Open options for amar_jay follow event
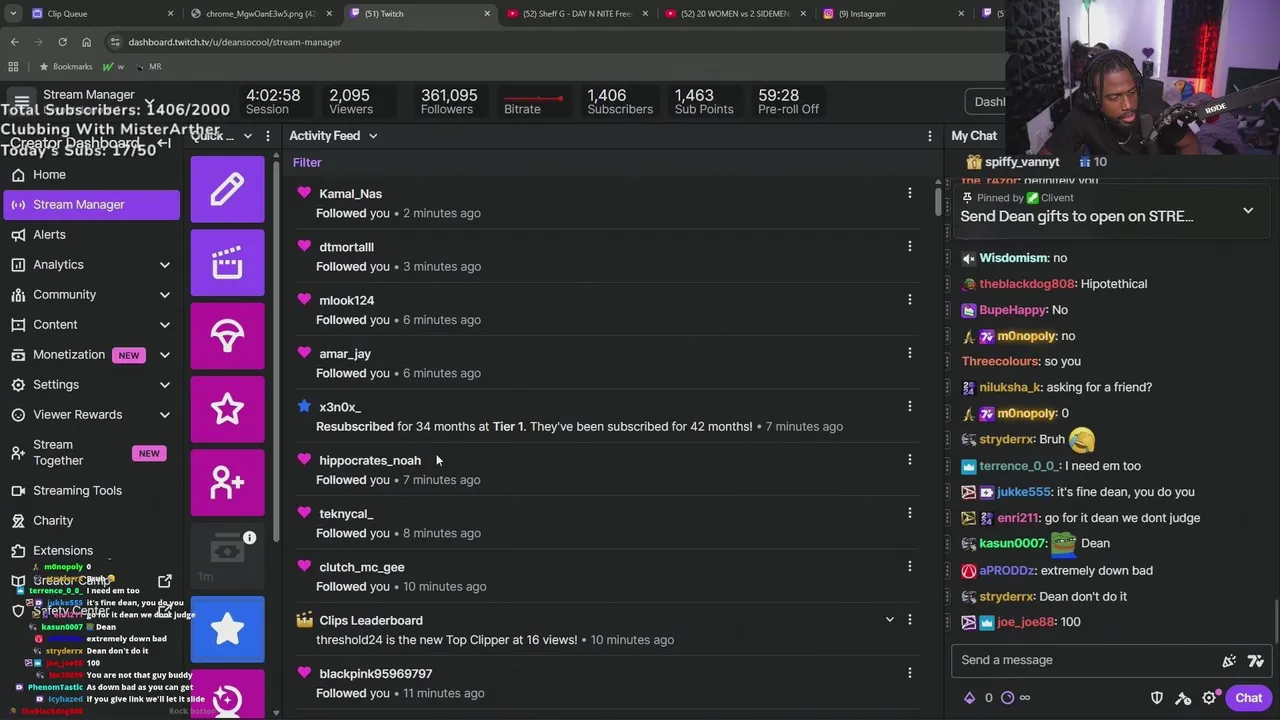 [x=910, y=353]
